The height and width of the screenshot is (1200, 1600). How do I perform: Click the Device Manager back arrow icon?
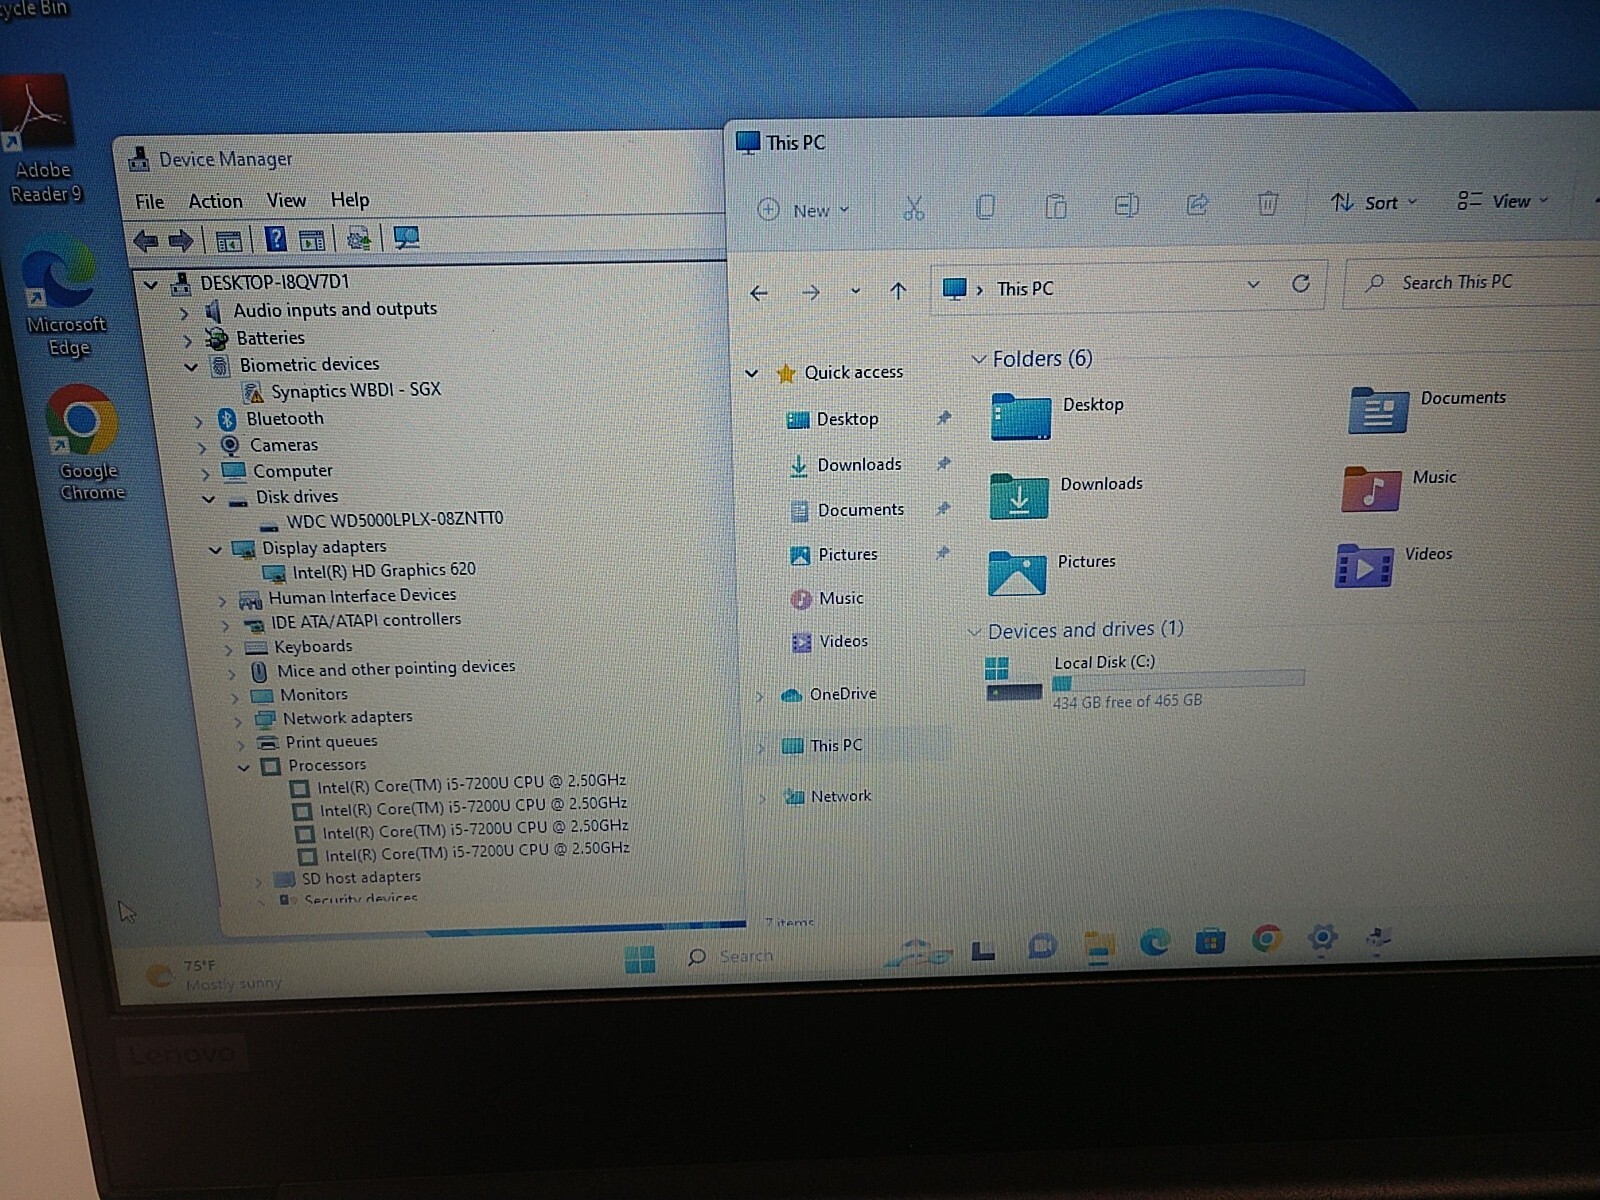point(146,240)
